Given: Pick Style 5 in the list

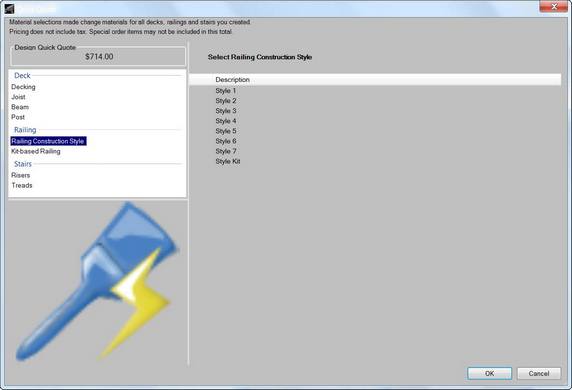Looking at the screenshot, I should [x=225, y=131].
